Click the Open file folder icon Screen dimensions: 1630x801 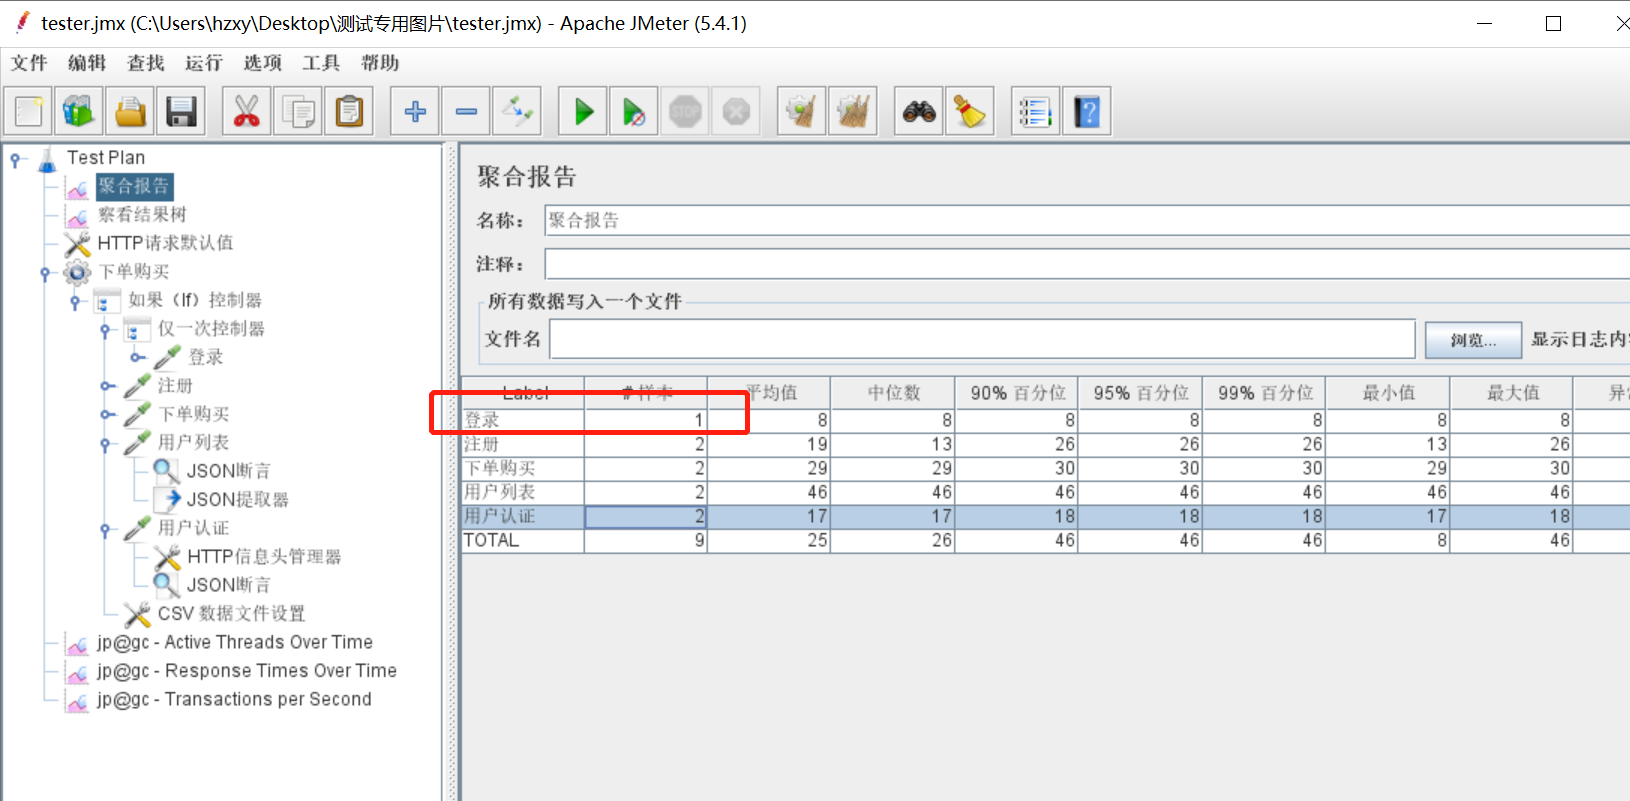pyautogui.click(x=130, y=111)
